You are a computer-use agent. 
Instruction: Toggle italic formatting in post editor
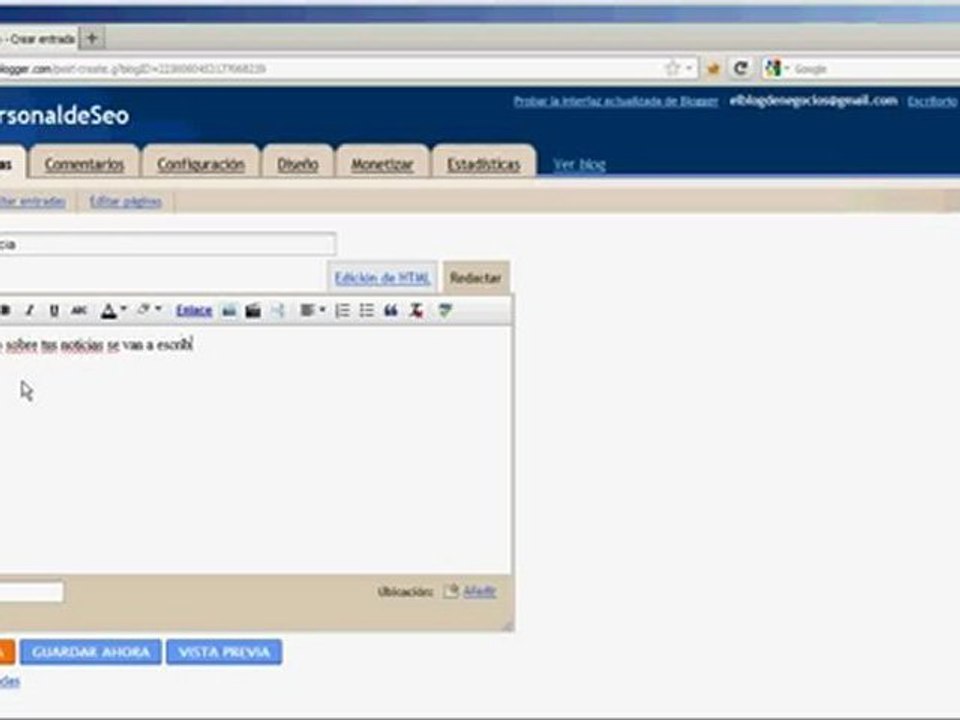29,311
